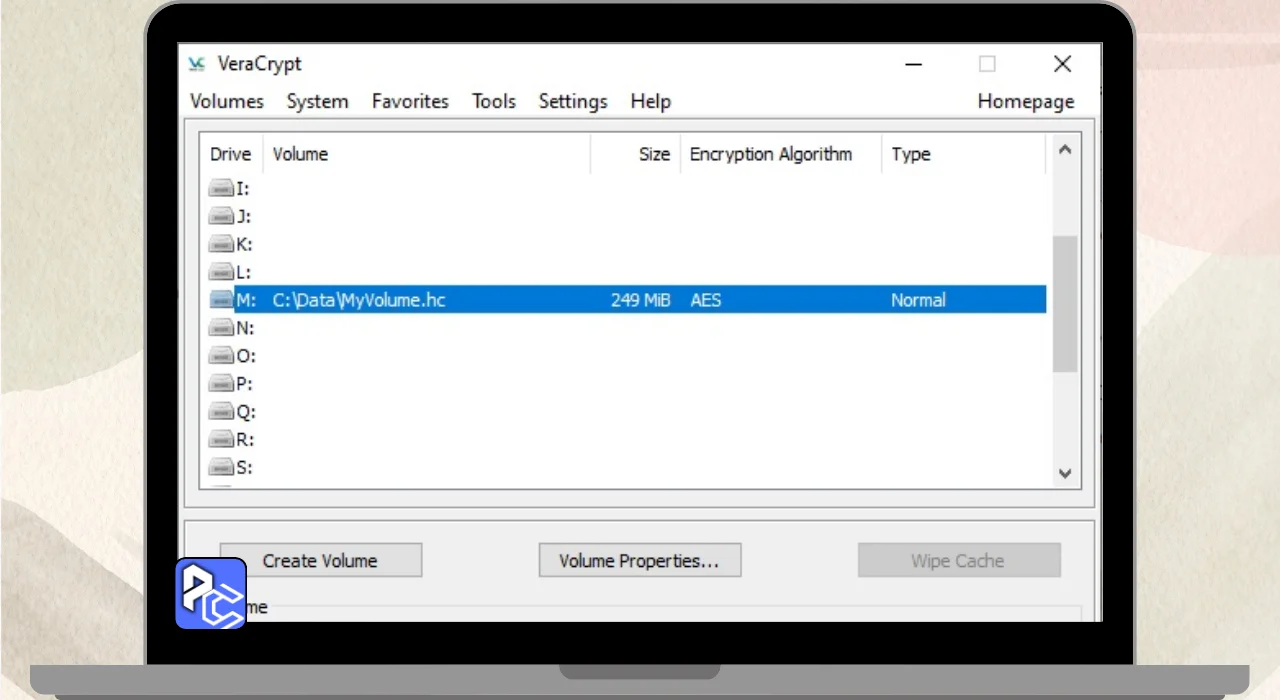Select the J: drive icon

pyautogui.click(x=220, y=216)
